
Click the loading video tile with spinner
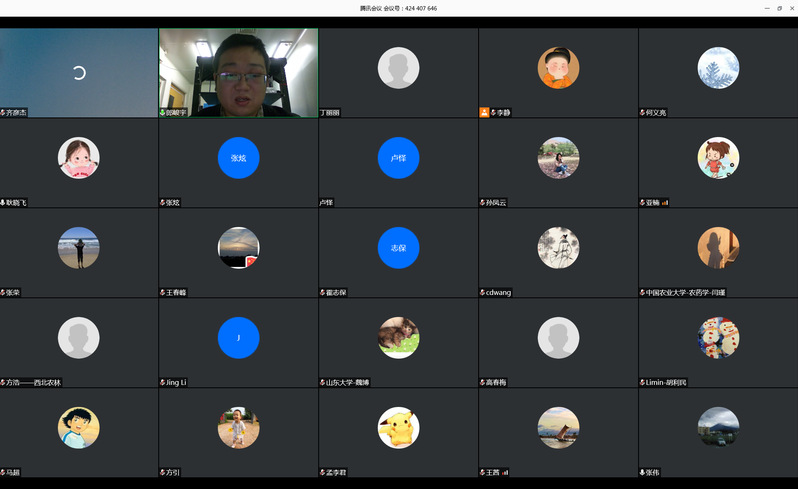pos(79,72)
